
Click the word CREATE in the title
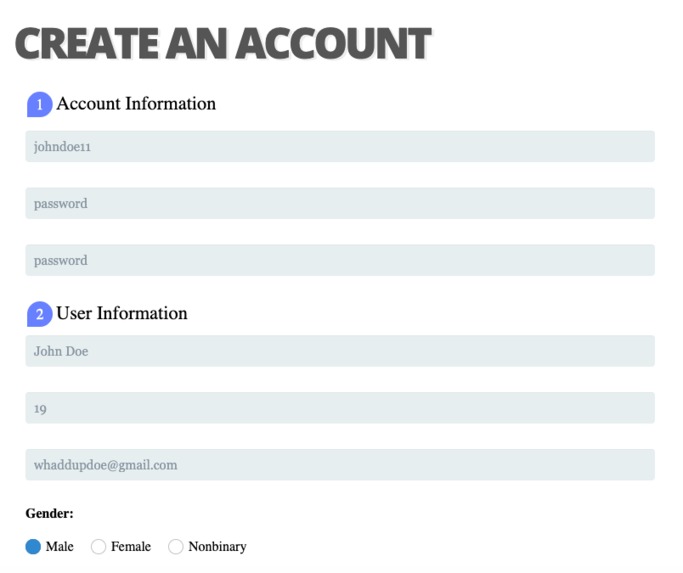(87, 43)
